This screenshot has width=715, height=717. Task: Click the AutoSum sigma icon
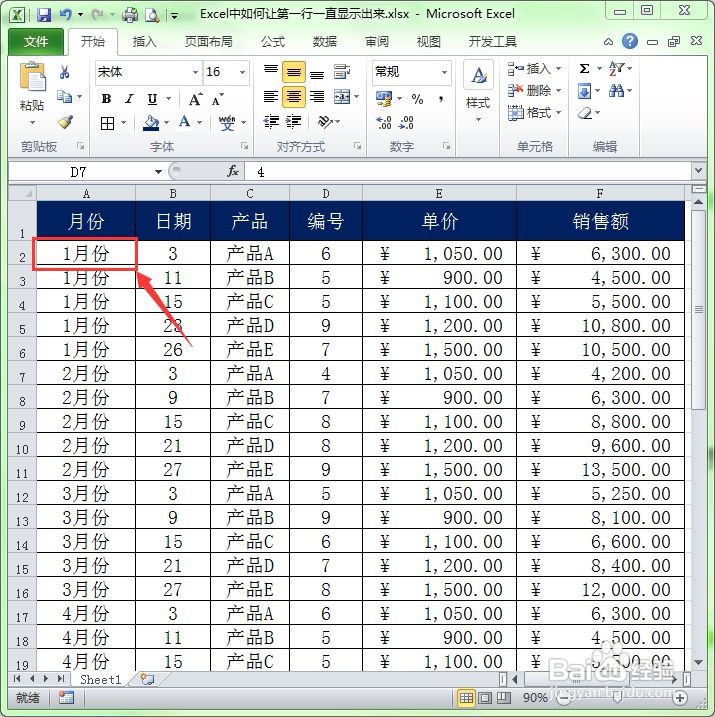(x=584, y=69)
